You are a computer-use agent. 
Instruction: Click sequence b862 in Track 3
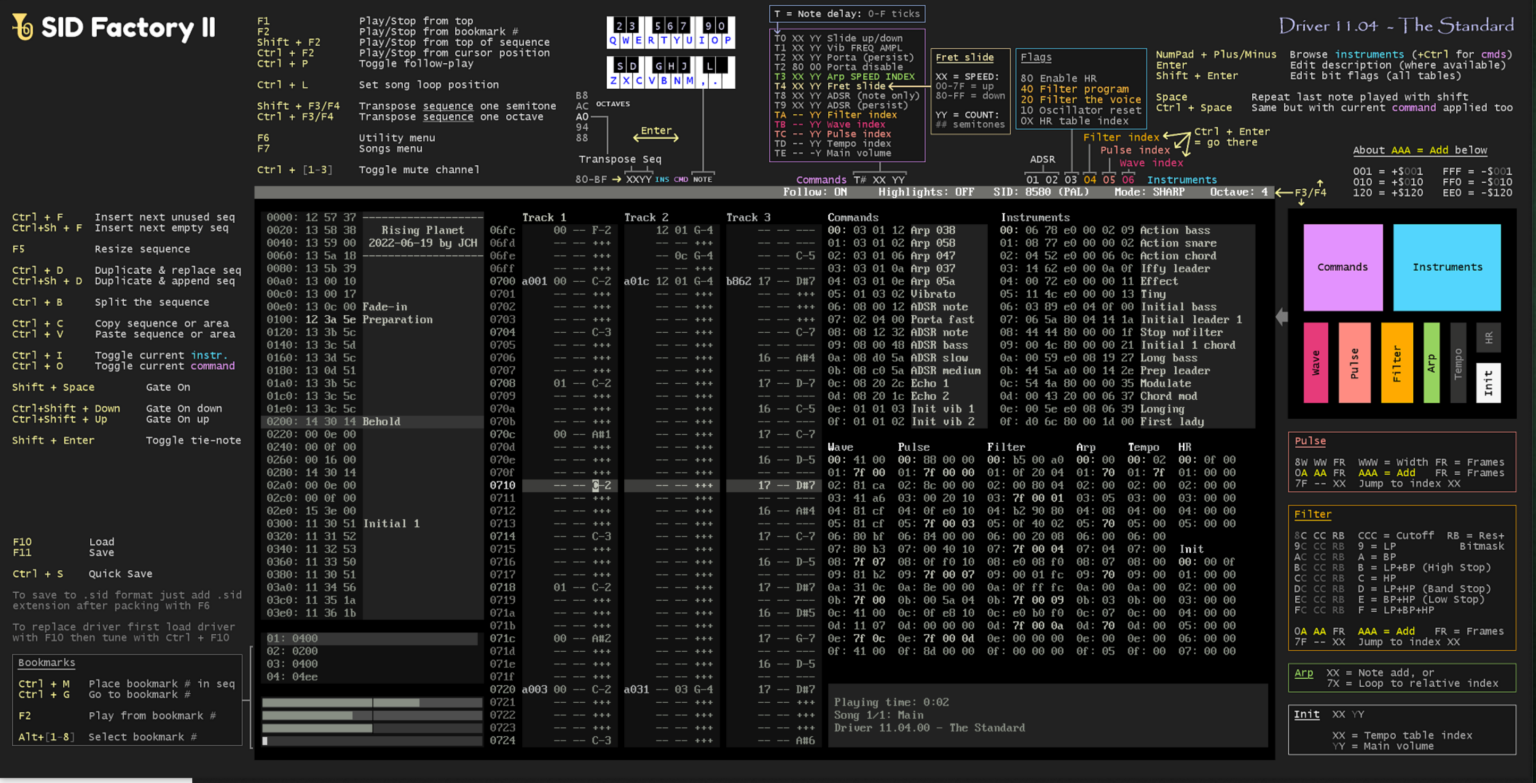pyautogui.click(x=739, y=282)
